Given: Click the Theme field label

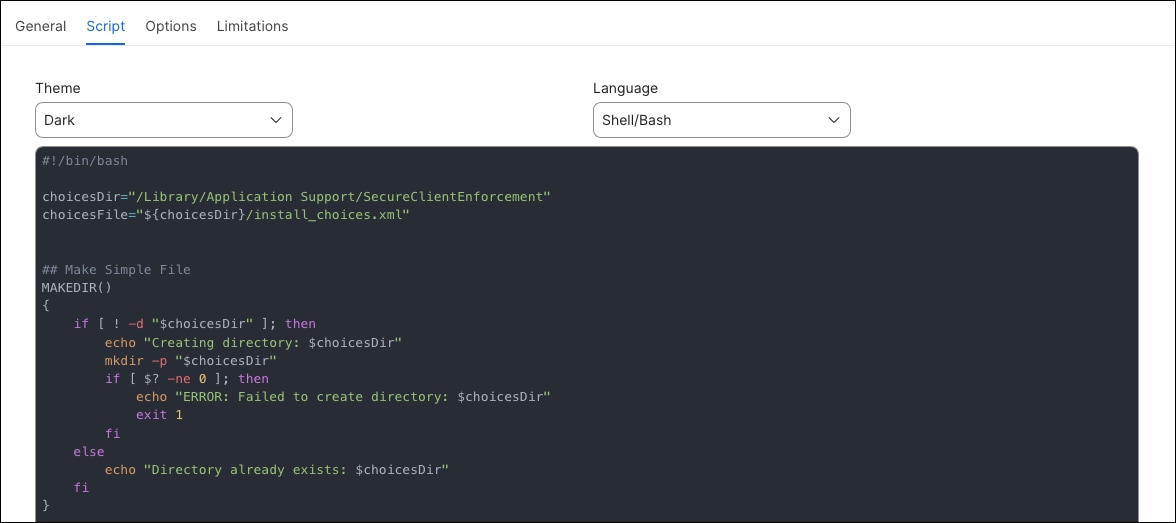Looking at the screenshot, I should coord(58,88).
